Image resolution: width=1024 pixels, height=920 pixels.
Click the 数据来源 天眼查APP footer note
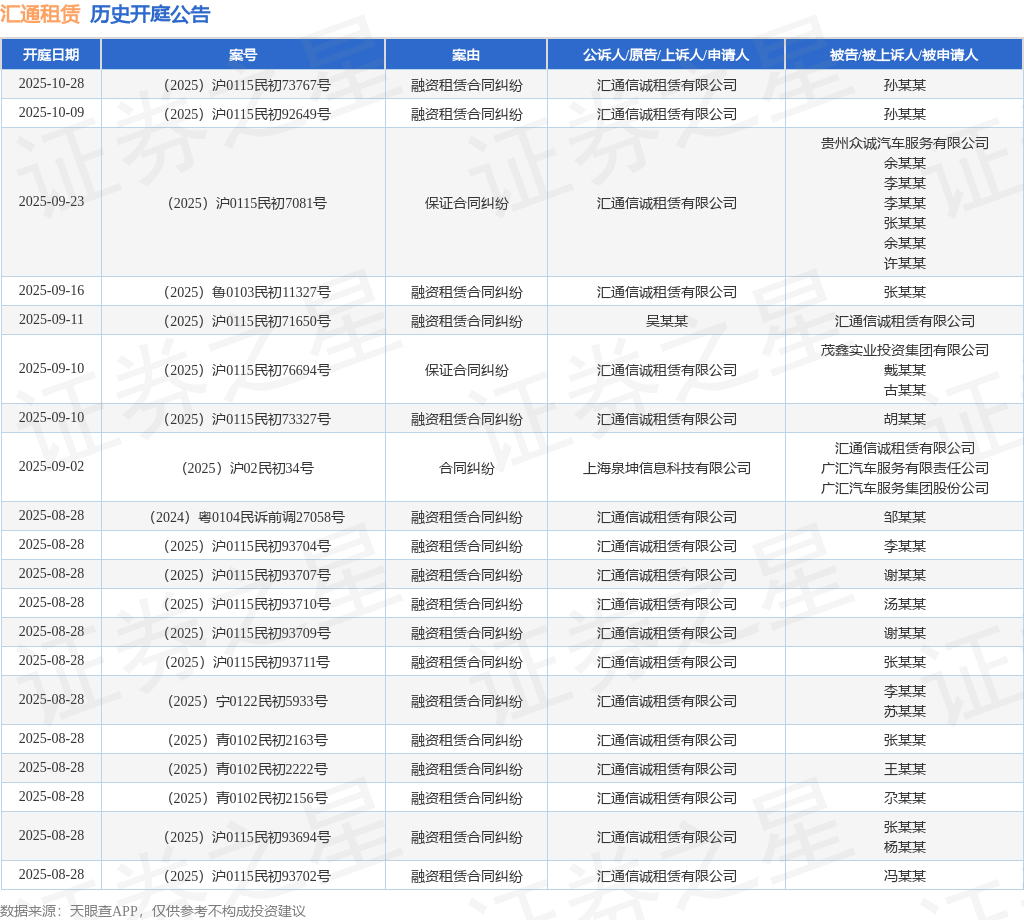[153, 911]
